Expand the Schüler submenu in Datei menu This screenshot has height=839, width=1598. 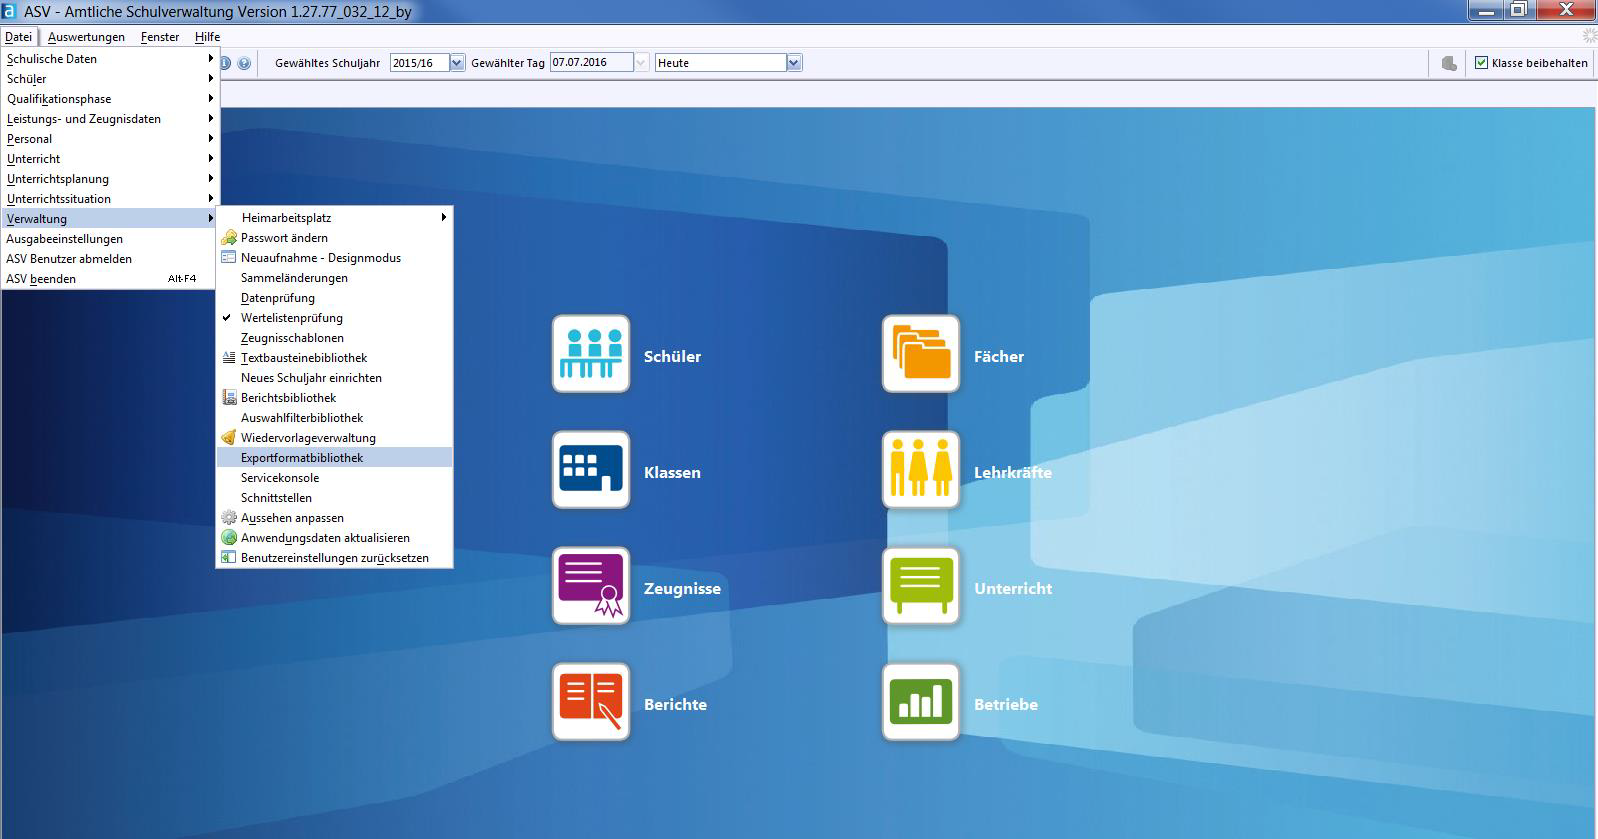tap(108, 79)
